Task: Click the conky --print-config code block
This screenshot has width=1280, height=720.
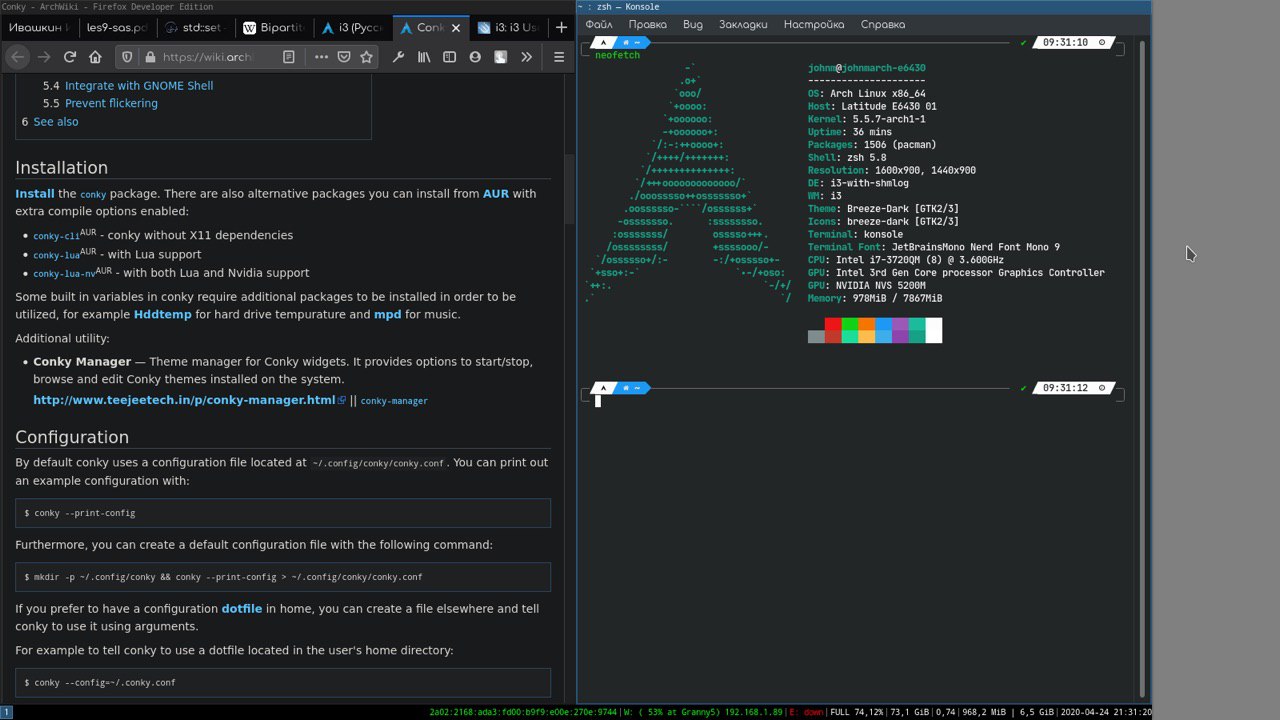Action: 283,513
